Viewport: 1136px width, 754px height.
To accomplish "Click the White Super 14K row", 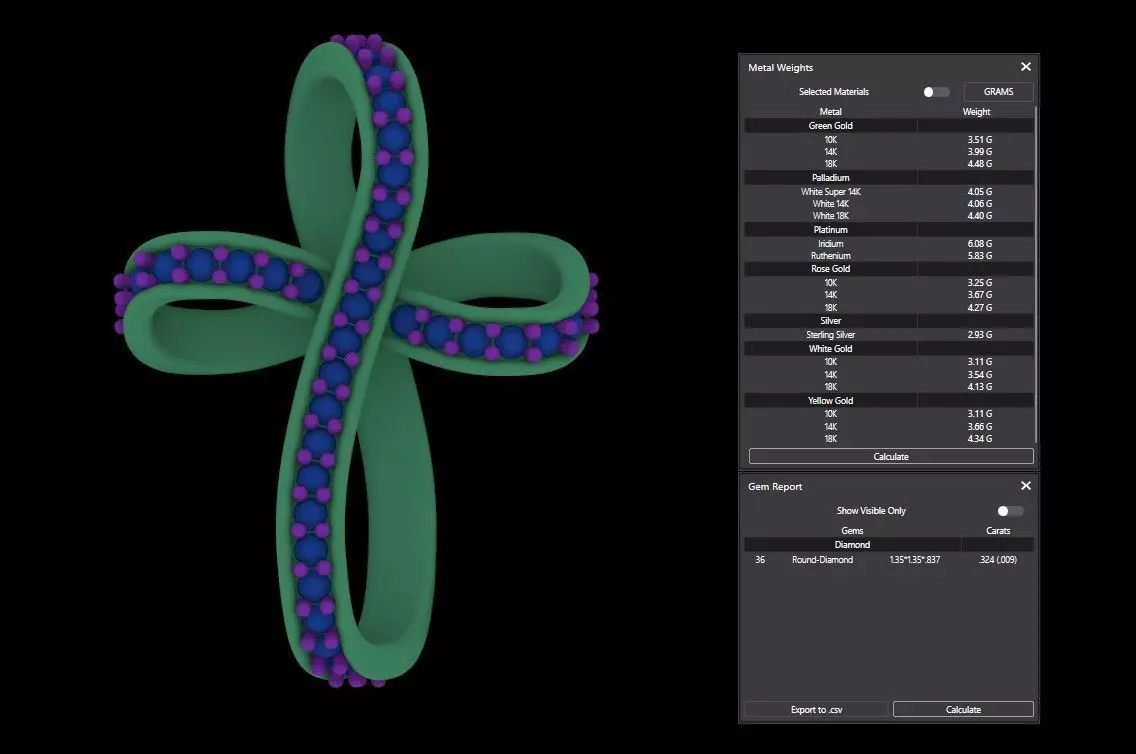I will (889, 192).
